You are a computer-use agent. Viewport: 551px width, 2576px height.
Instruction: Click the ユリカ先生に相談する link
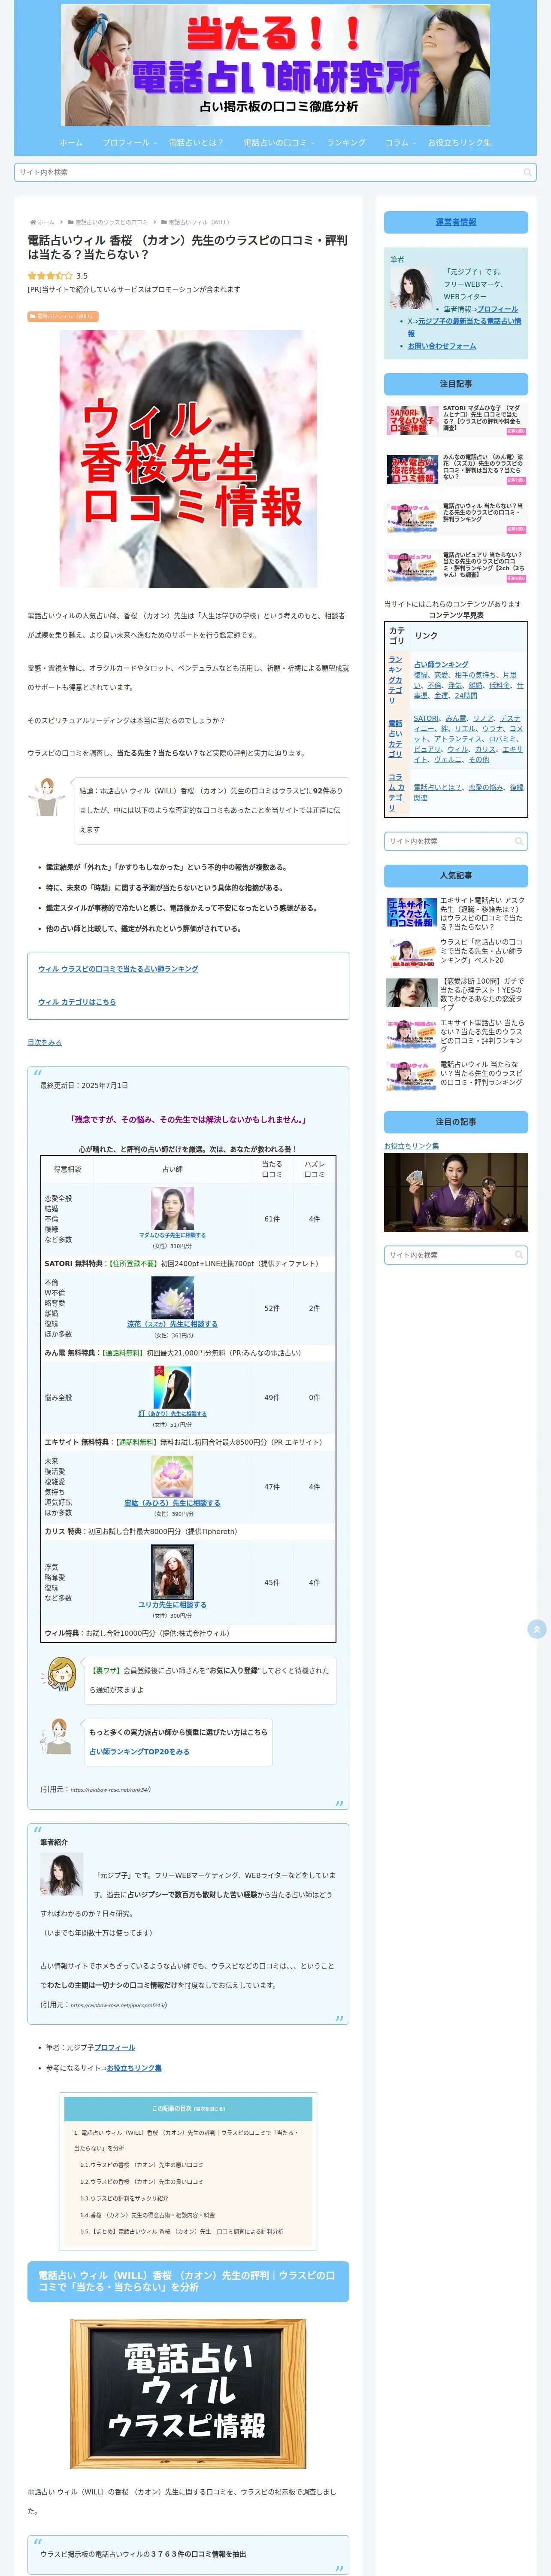pyautogui.click(x=172, y=1605)
